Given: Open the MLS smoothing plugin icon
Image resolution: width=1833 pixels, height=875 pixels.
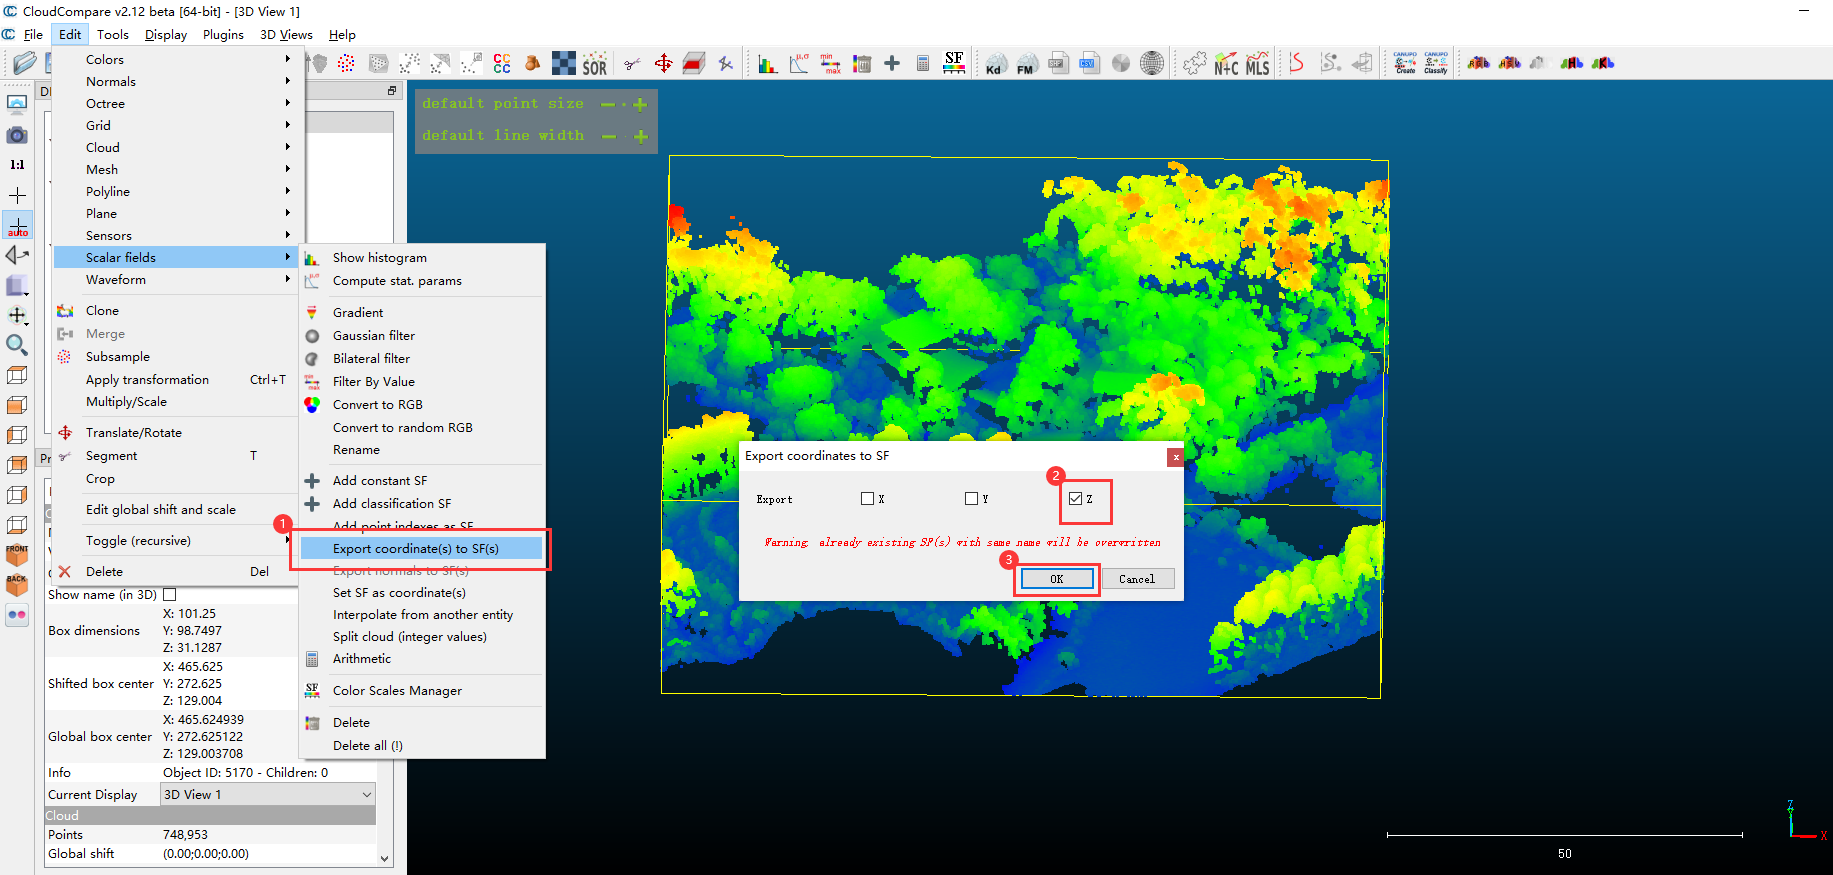Looking at the screenshot, I should click(1258, 64).
